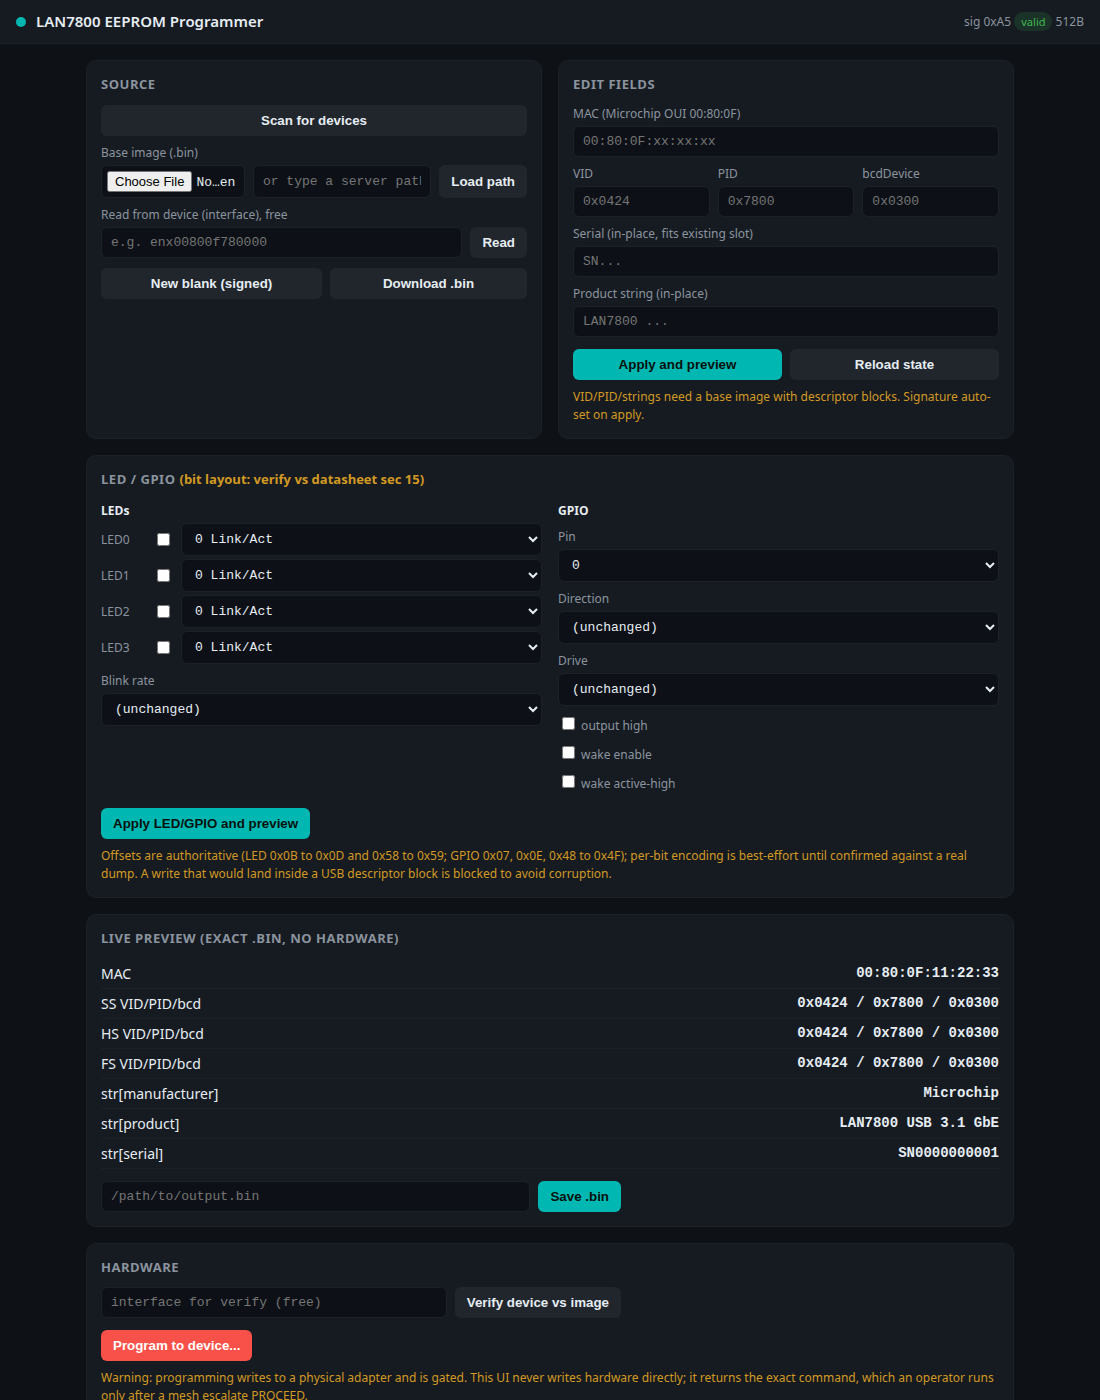Focus the bcdDevice input field
Image resolution: width=1100 pixels, height=1400 pixels.
[x=930, y=201]
